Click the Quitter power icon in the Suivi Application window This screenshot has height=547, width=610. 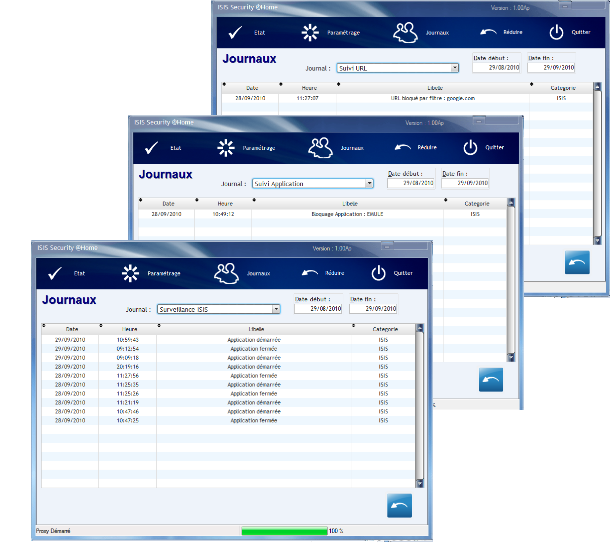click(x=470, y=147)
